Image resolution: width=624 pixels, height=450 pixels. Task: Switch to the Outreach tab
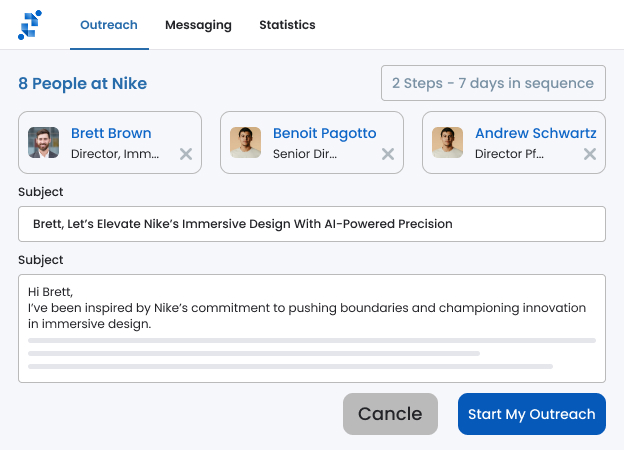click(109, 25)
